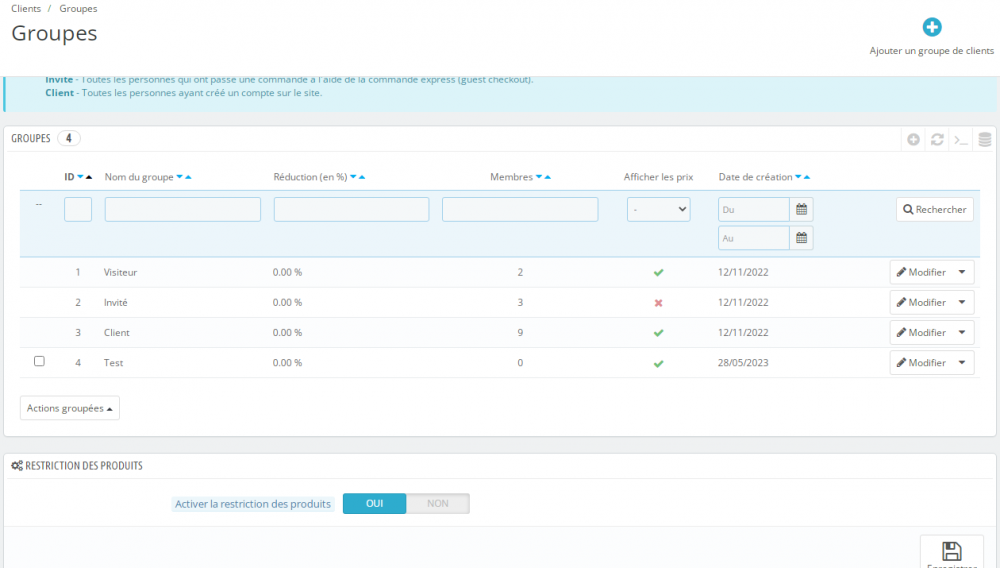
Task: Sort Nom du groupe ascending
Action: tap(188, 177)
